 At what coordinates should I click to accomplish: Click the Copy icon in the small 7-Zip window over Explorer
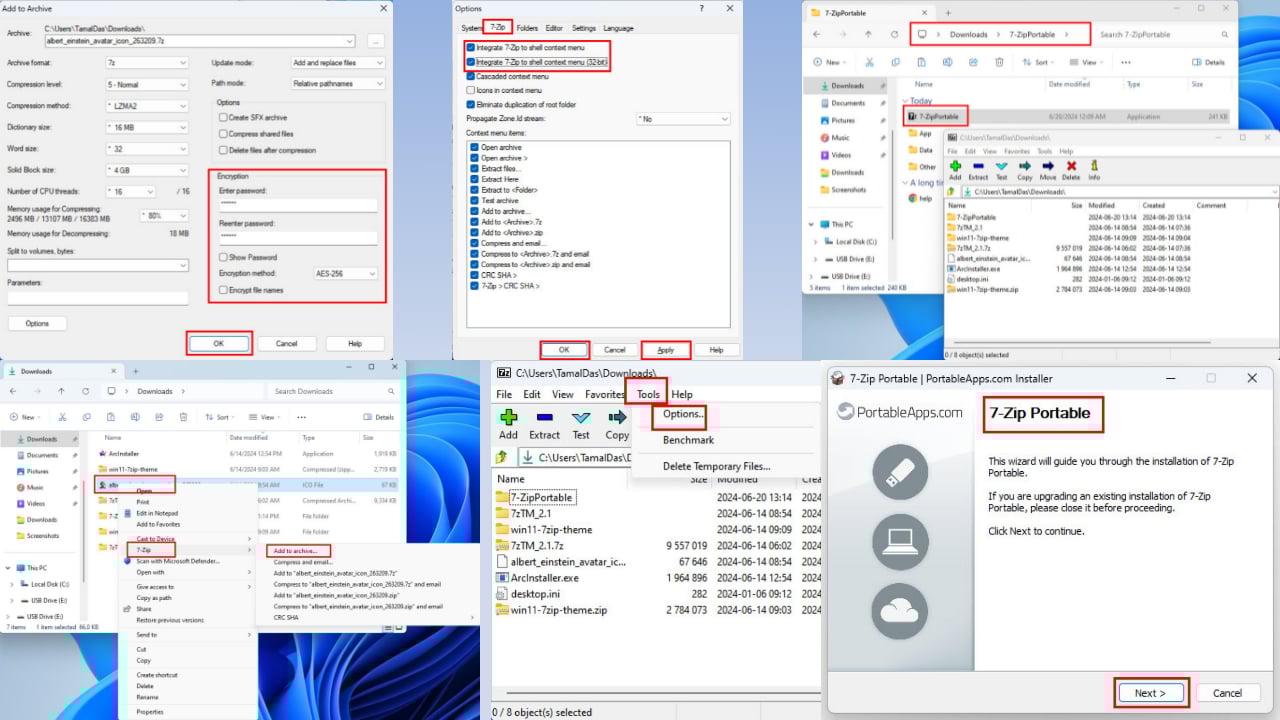(1025, 166)
